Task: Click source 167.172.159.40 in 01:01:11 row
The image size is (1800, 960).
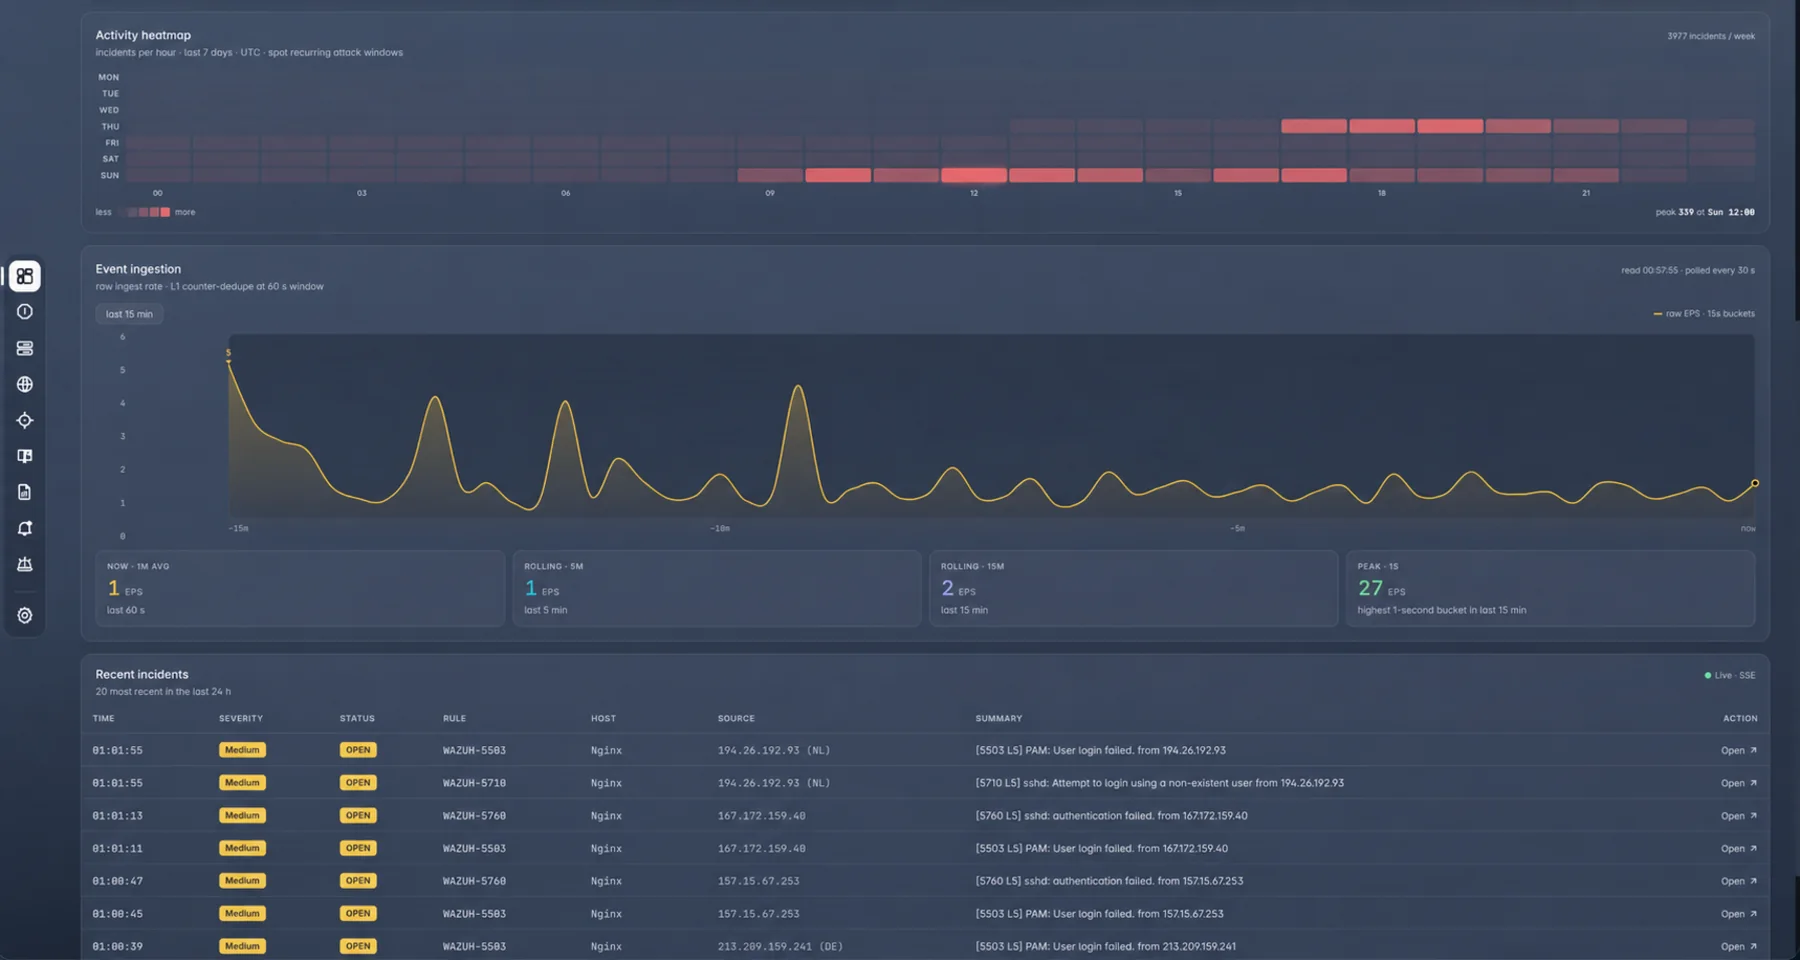Action: (x=761, y=848)
